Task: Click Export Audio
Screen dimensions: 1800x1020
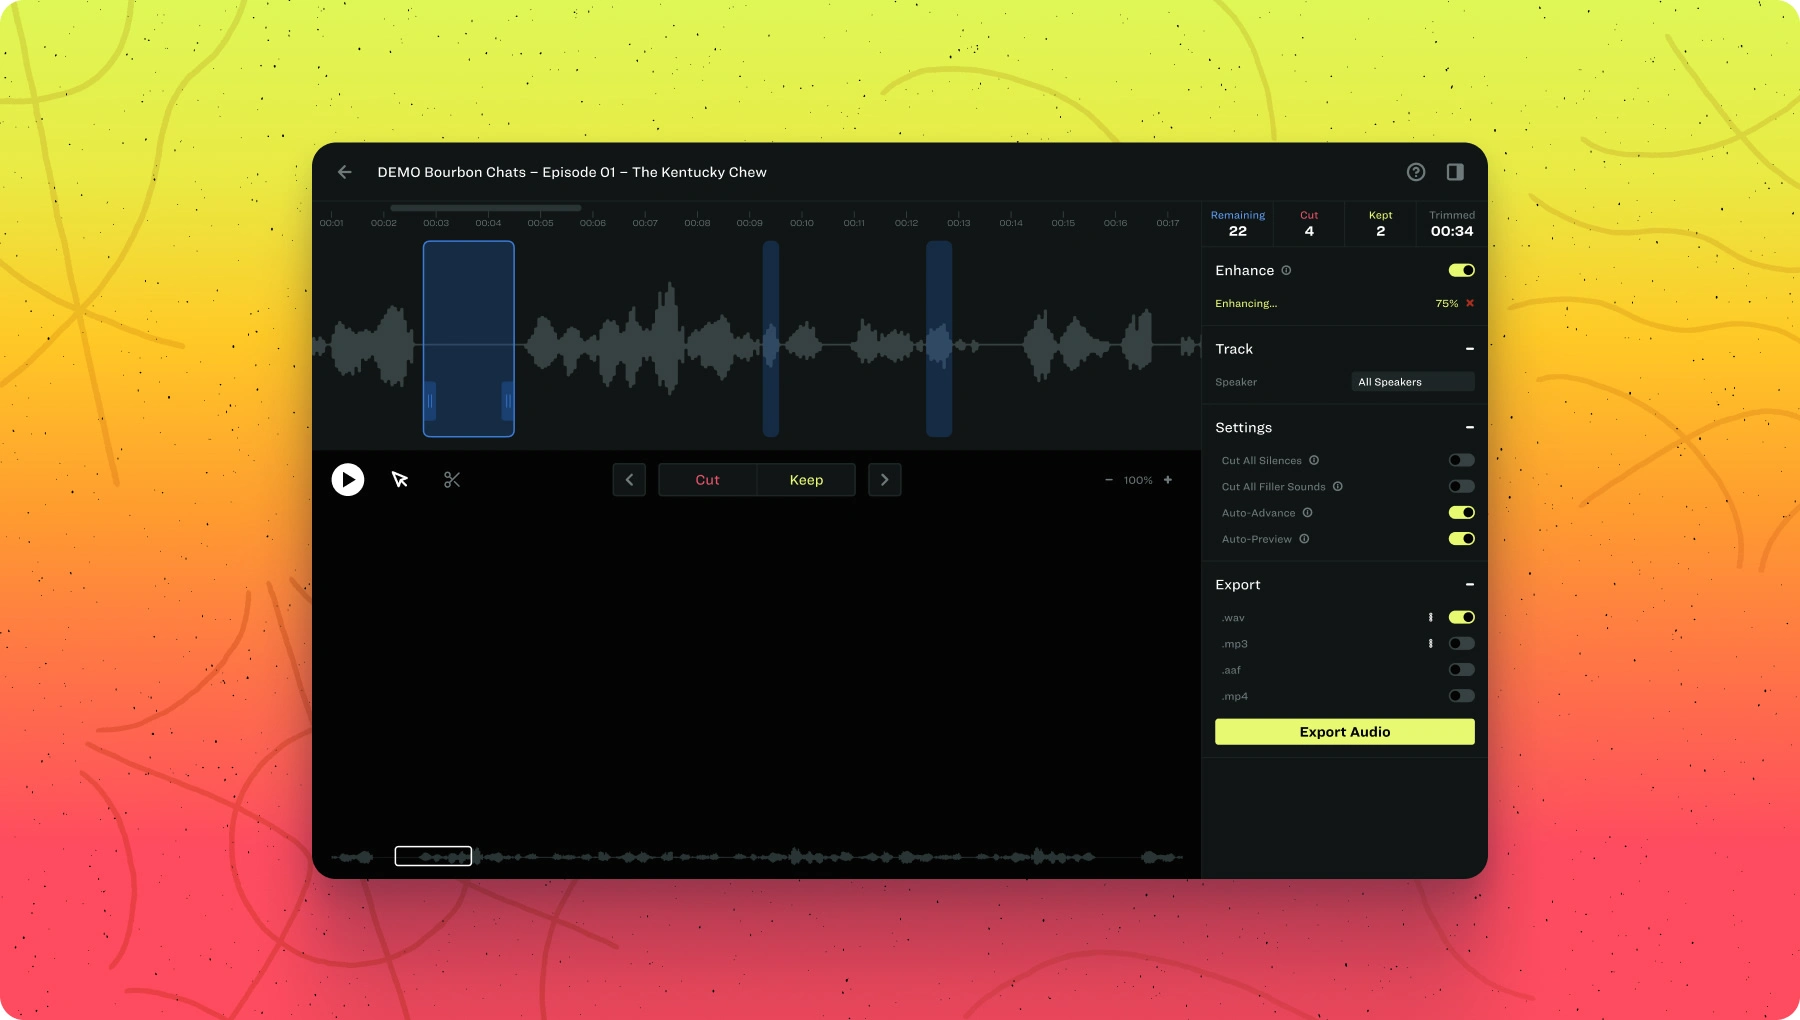Action: click(x=1345, y=732)
